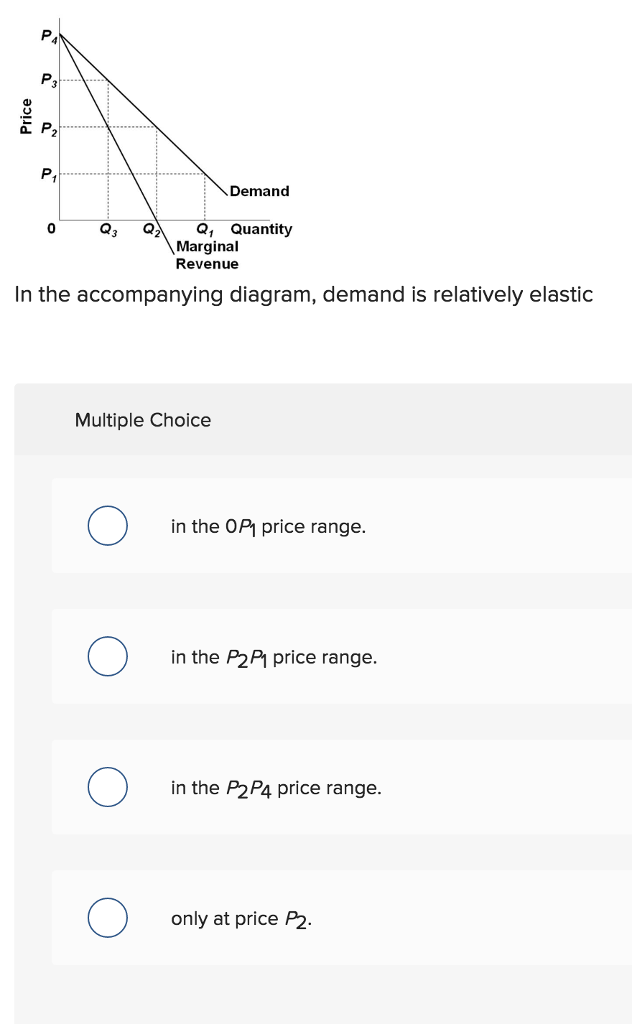632x1024 pixels.
Task: Click the "Multiple Choice" heading
Action: click(x=144, y=420)
